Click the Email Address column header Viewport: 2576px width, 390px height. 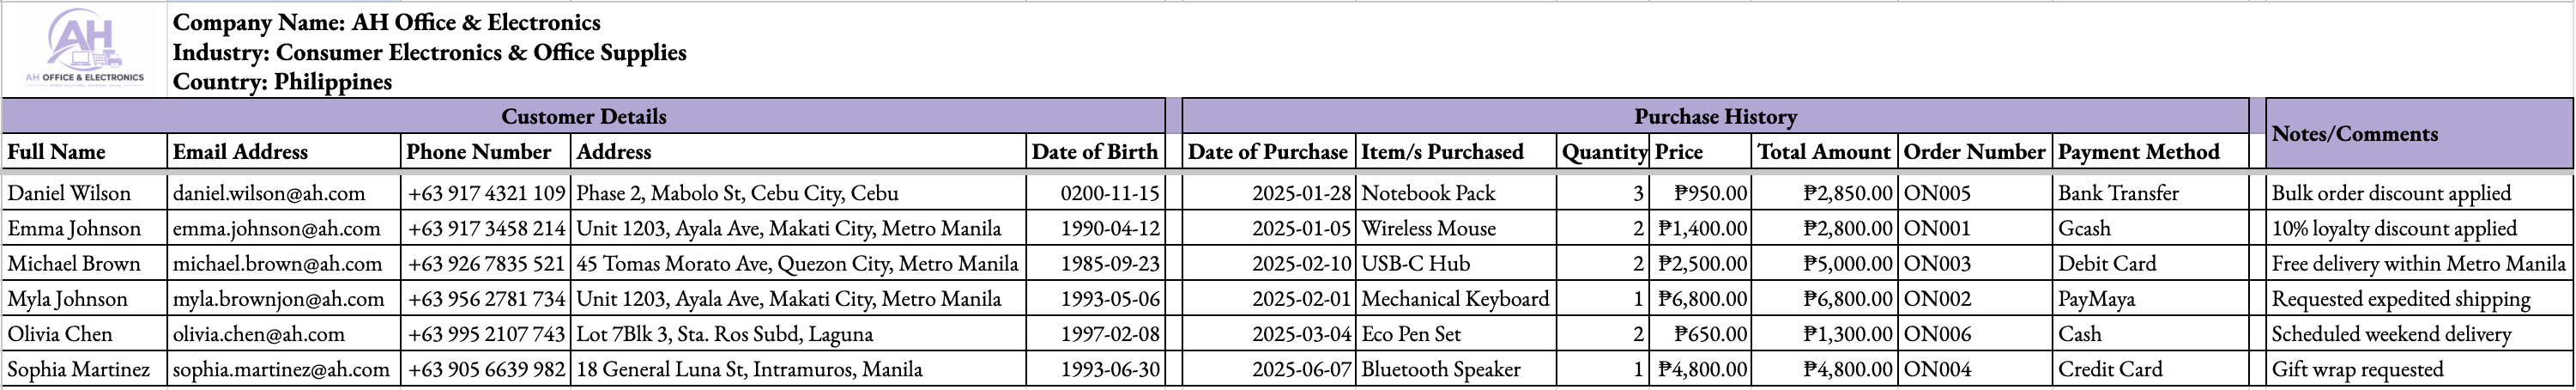click(283, 151)
